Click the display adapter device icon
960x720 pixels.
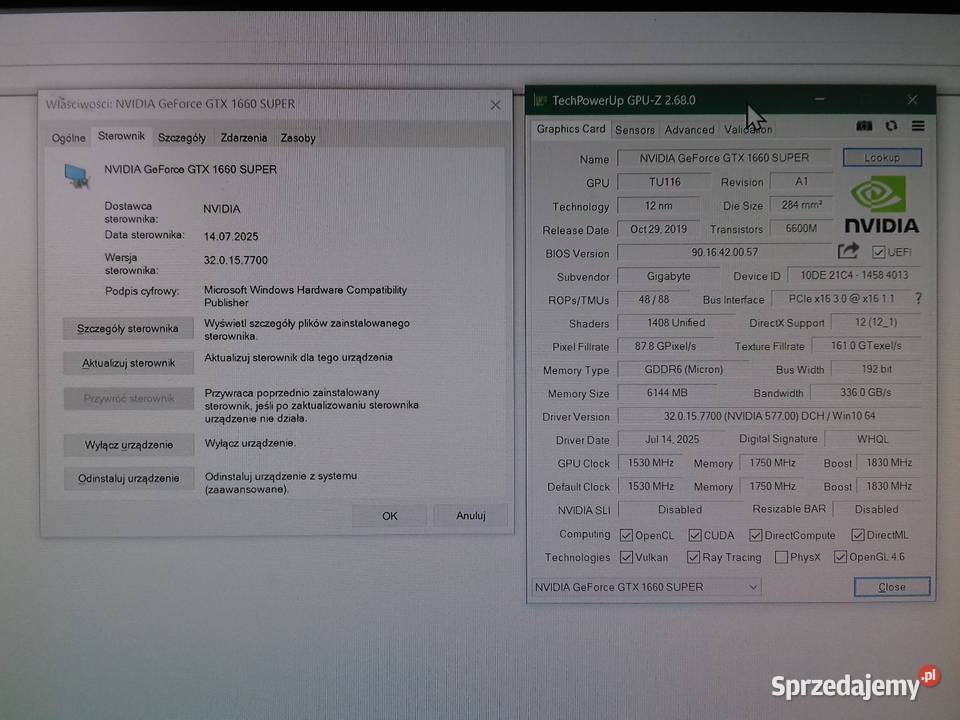77,175
